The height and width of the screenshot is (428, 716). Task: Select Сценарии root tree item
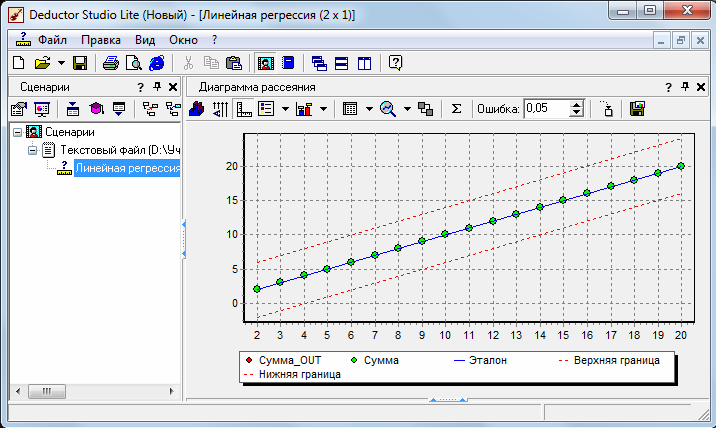coord(69,132)
